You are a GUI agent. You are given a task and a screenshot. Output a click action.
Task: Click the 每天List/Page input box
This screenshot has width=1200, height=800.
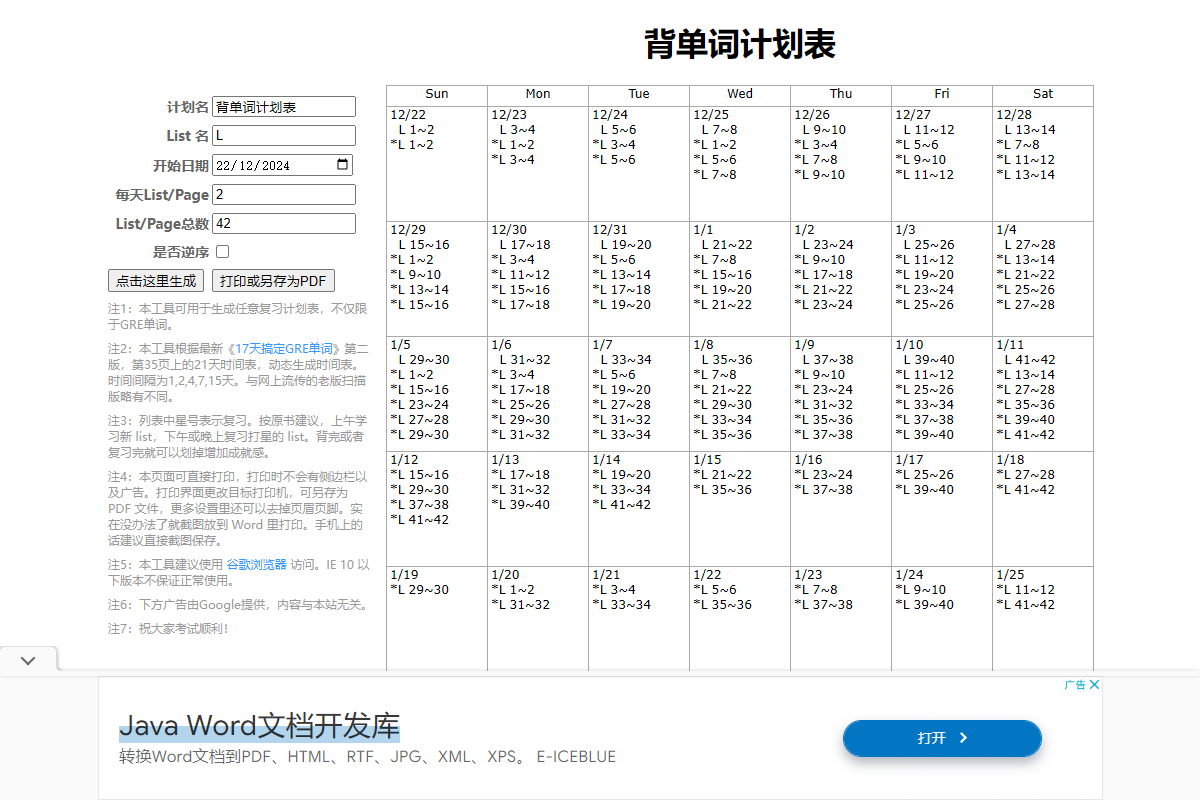click(x=283, y=194)
